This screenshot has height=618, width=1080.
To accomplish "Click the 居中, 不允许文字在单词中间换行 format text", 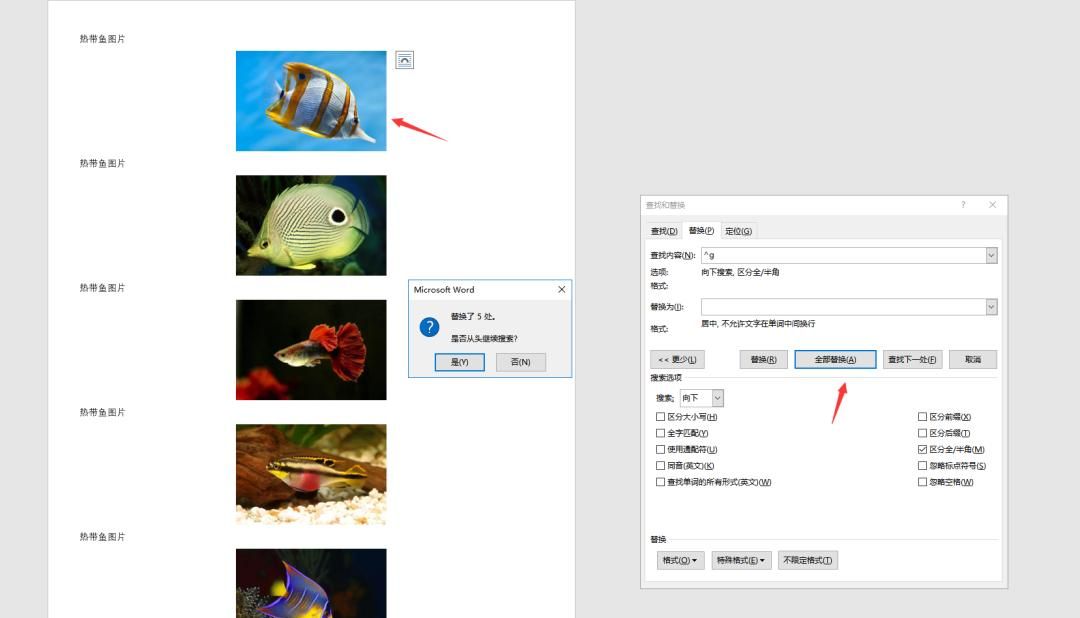I will coord(758,323).
